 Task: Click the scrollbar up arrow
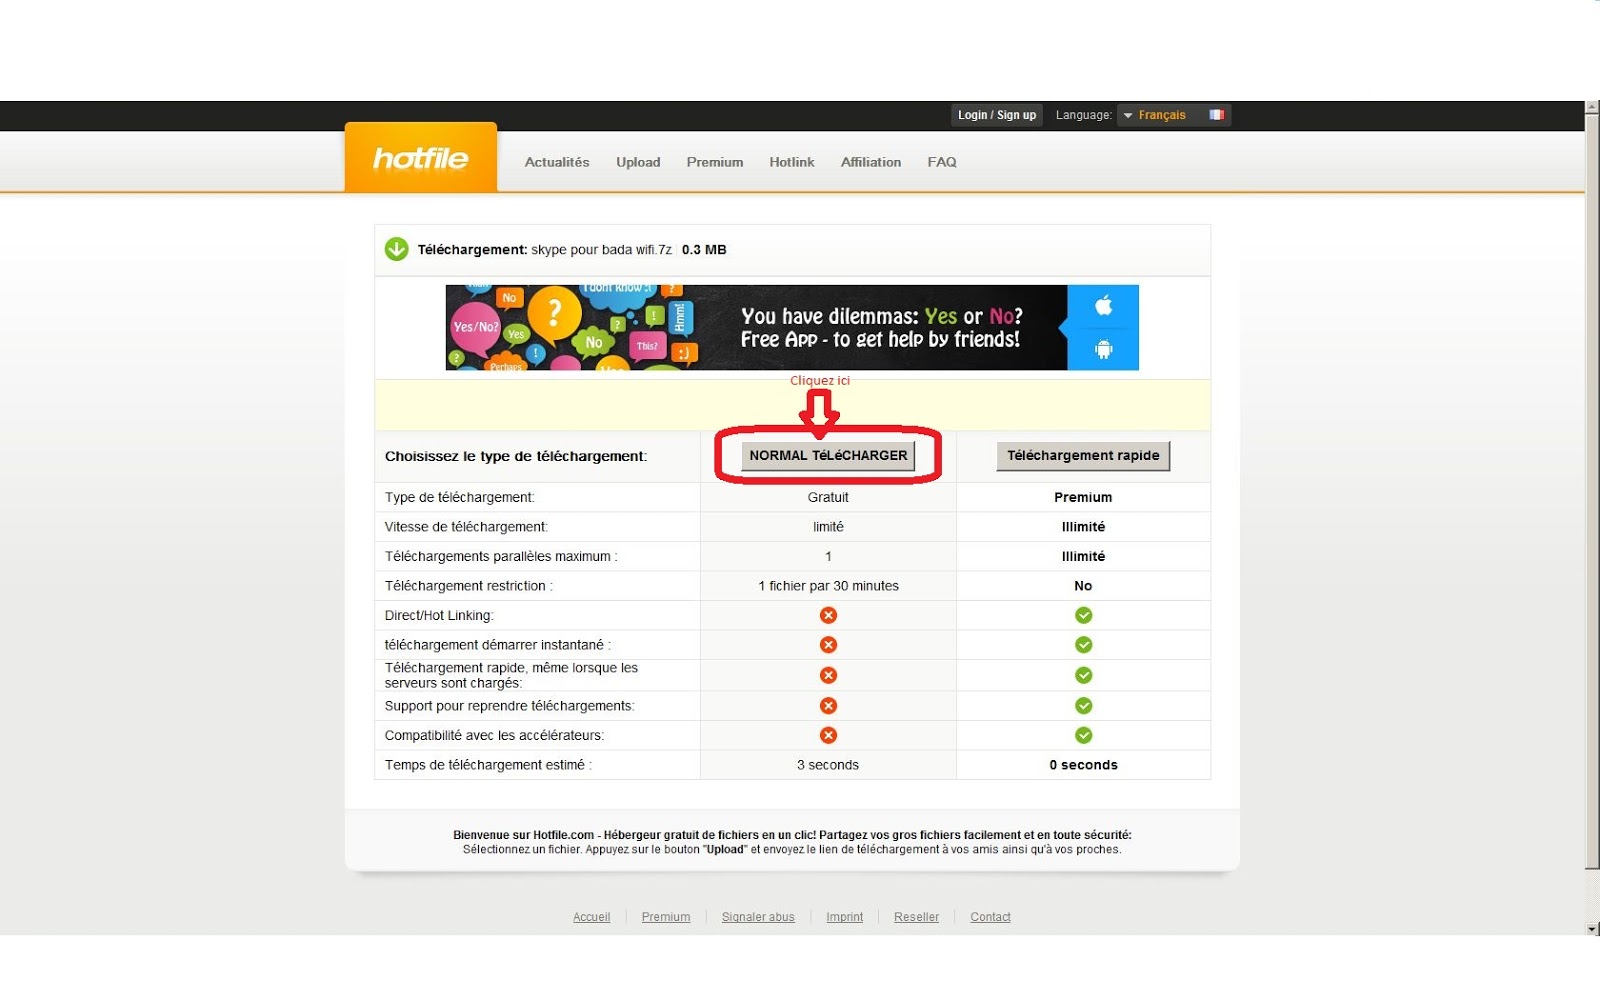(x=1592, y=107)
